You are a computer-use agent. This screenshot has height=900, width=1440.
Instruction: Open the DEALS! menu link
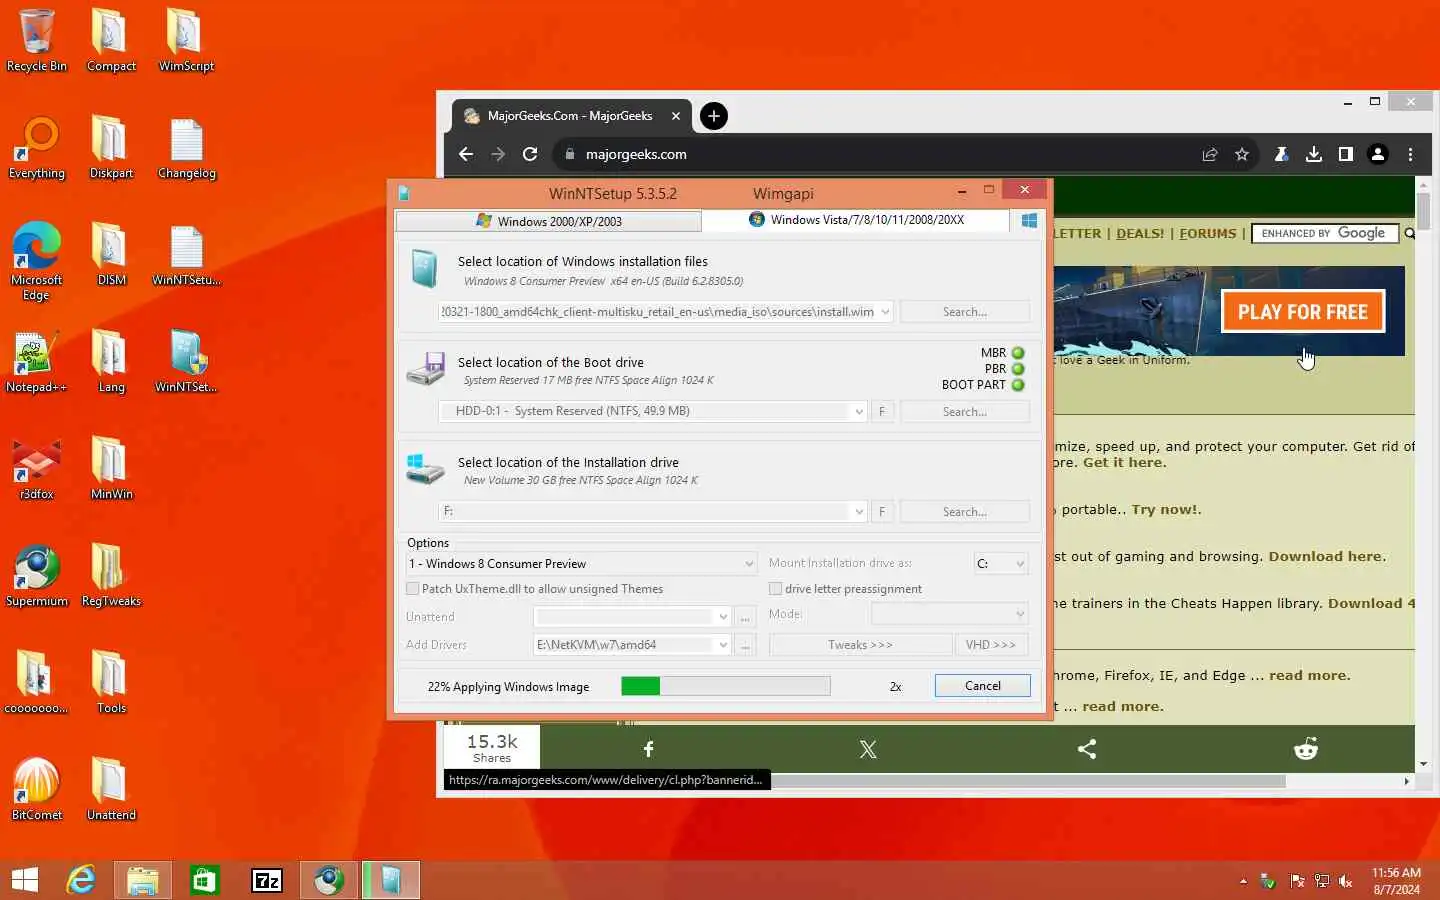pyautogui.click(x=1140, y=233)
